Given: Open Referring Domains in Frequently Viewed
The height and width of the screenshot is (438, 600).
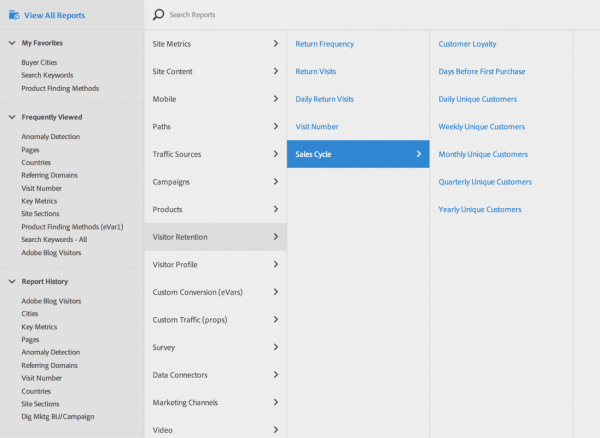Looking at the screenshot, I should pos(49,175).
